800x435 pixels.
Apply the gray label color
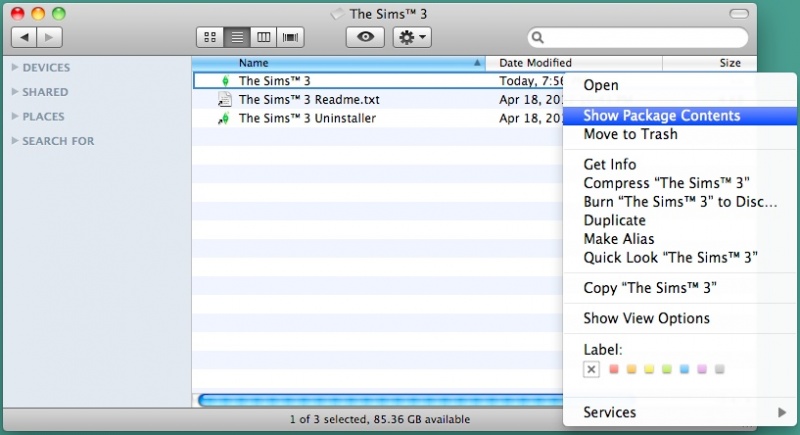[719, 369]
